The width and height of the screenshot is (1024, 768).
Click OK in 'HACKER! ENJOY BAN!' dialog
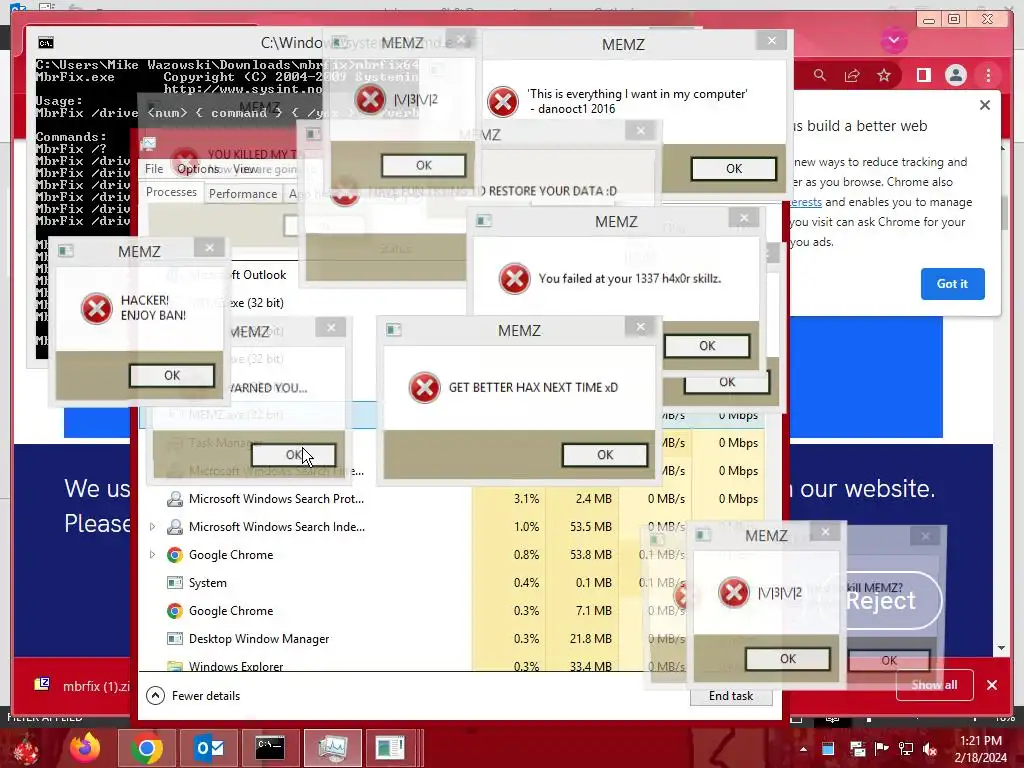click(172, 376)
